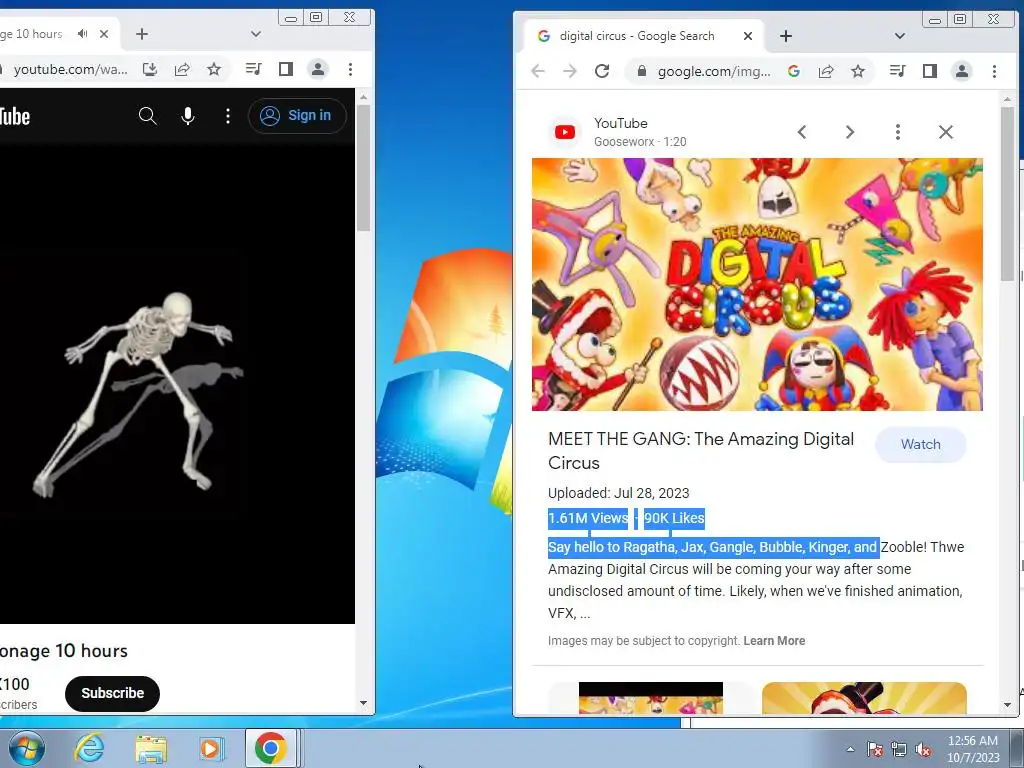Viewport: 1024px width, 768px height.
Task: Click YouTube window vertical scrollbar thumb
Action: (x=363, y=168)
